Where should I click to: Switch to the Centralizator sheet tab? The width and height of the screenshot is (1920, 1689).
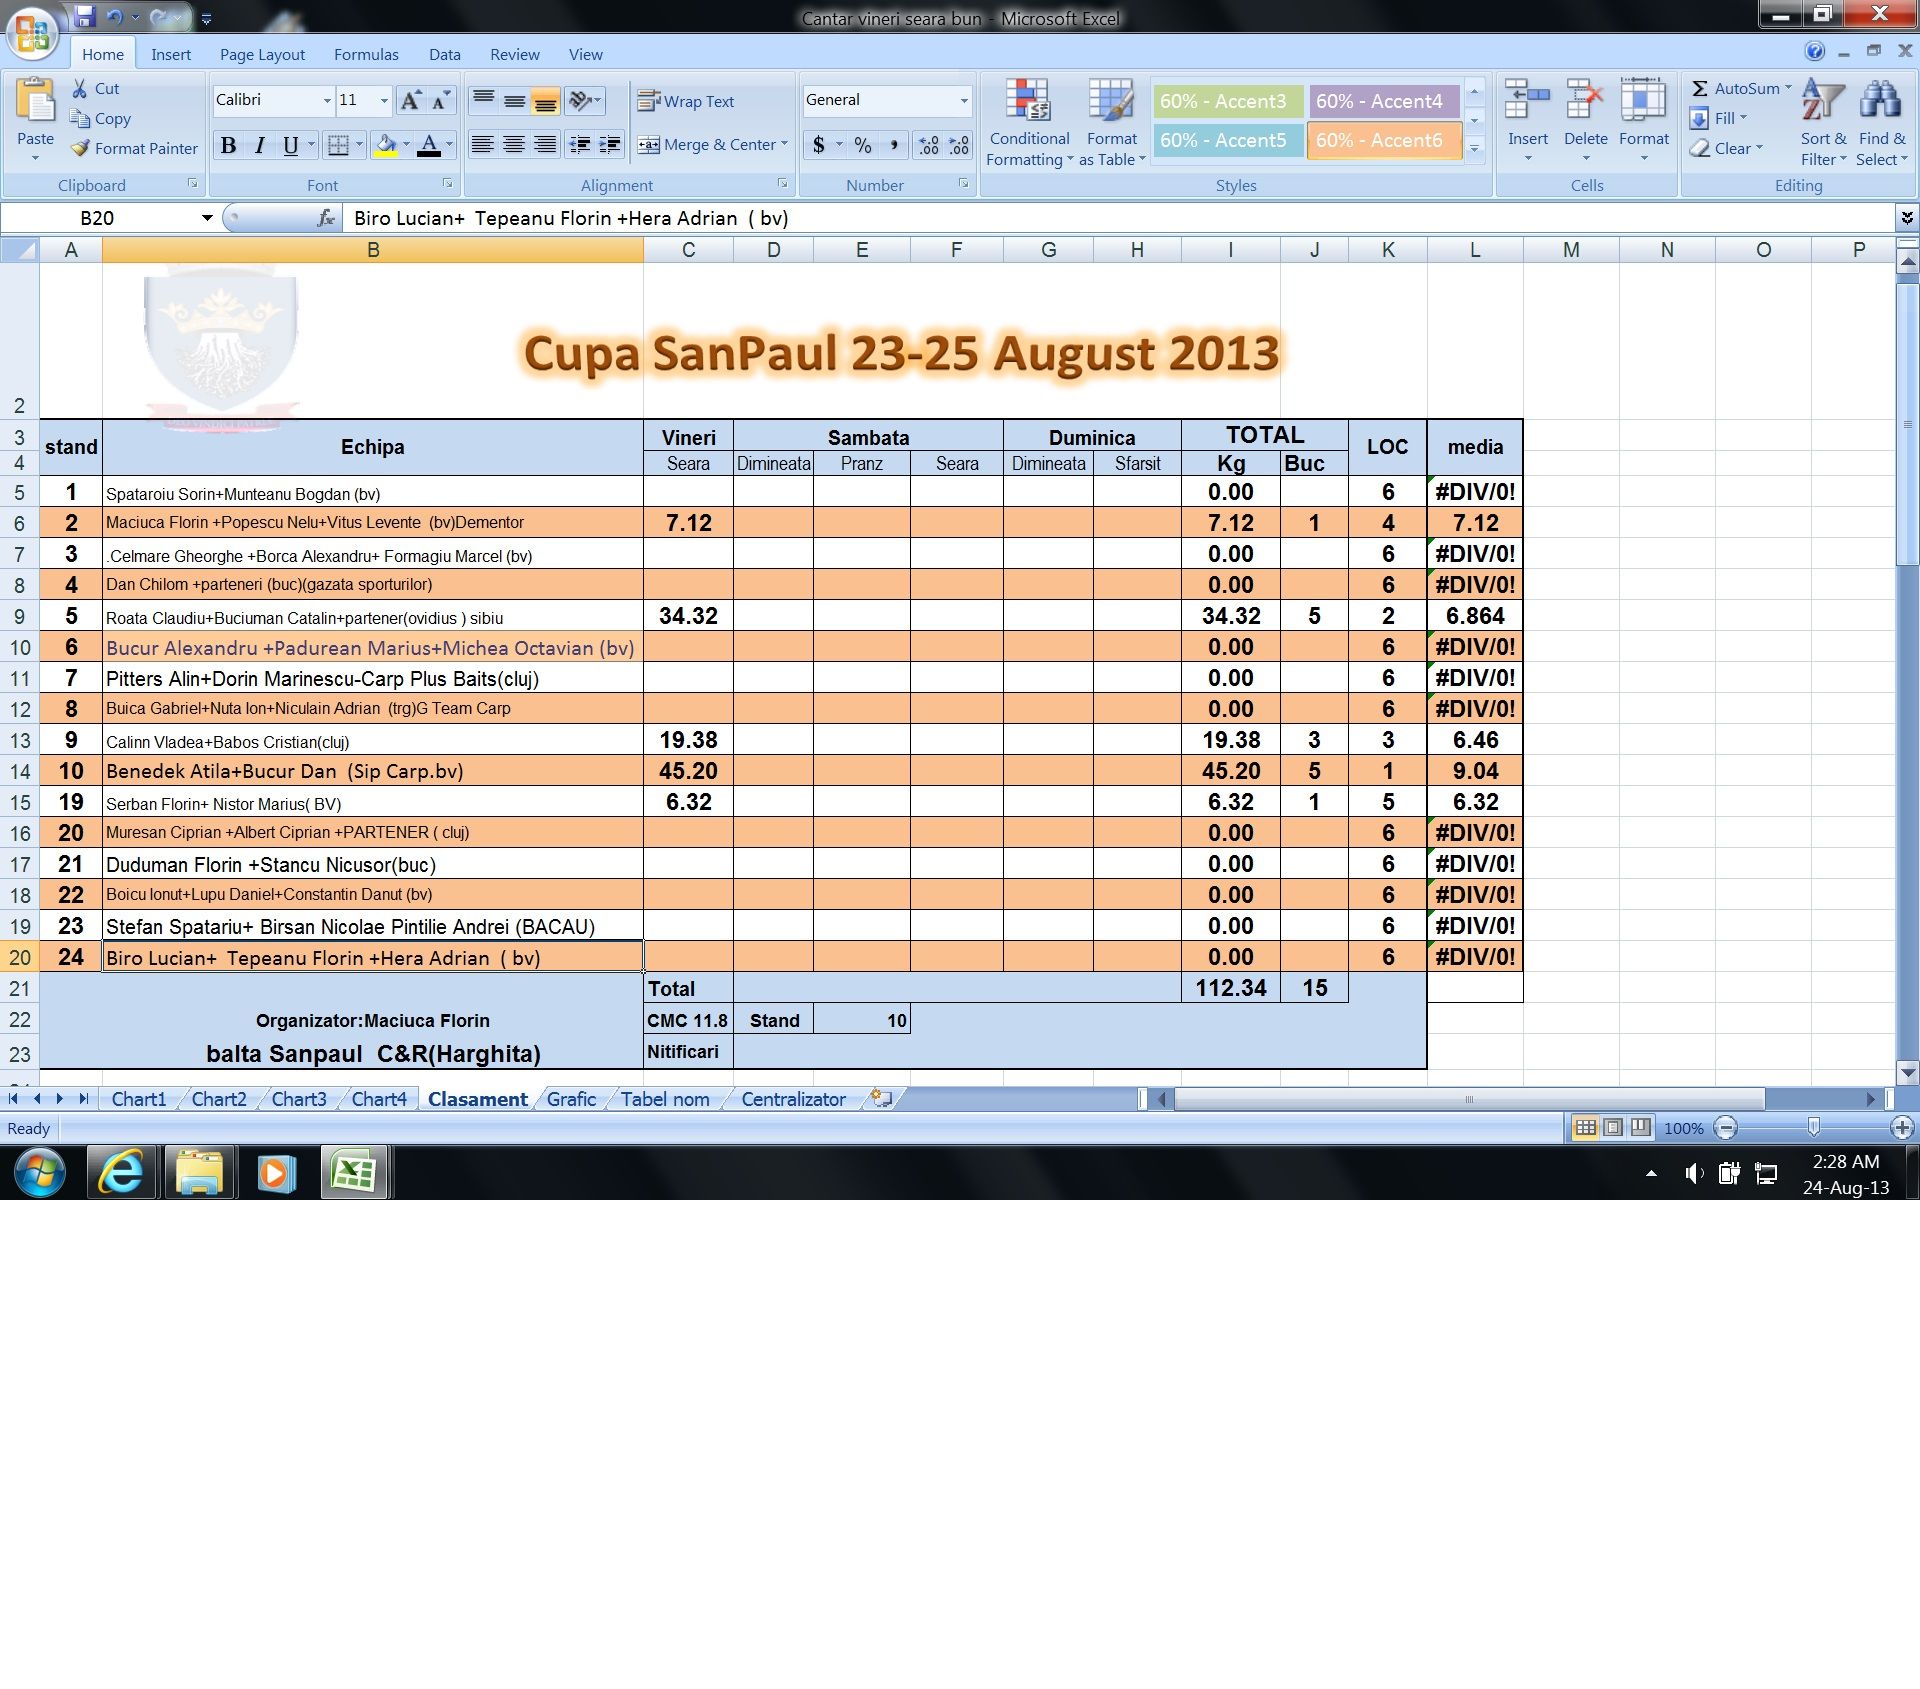click(793, 1099)
